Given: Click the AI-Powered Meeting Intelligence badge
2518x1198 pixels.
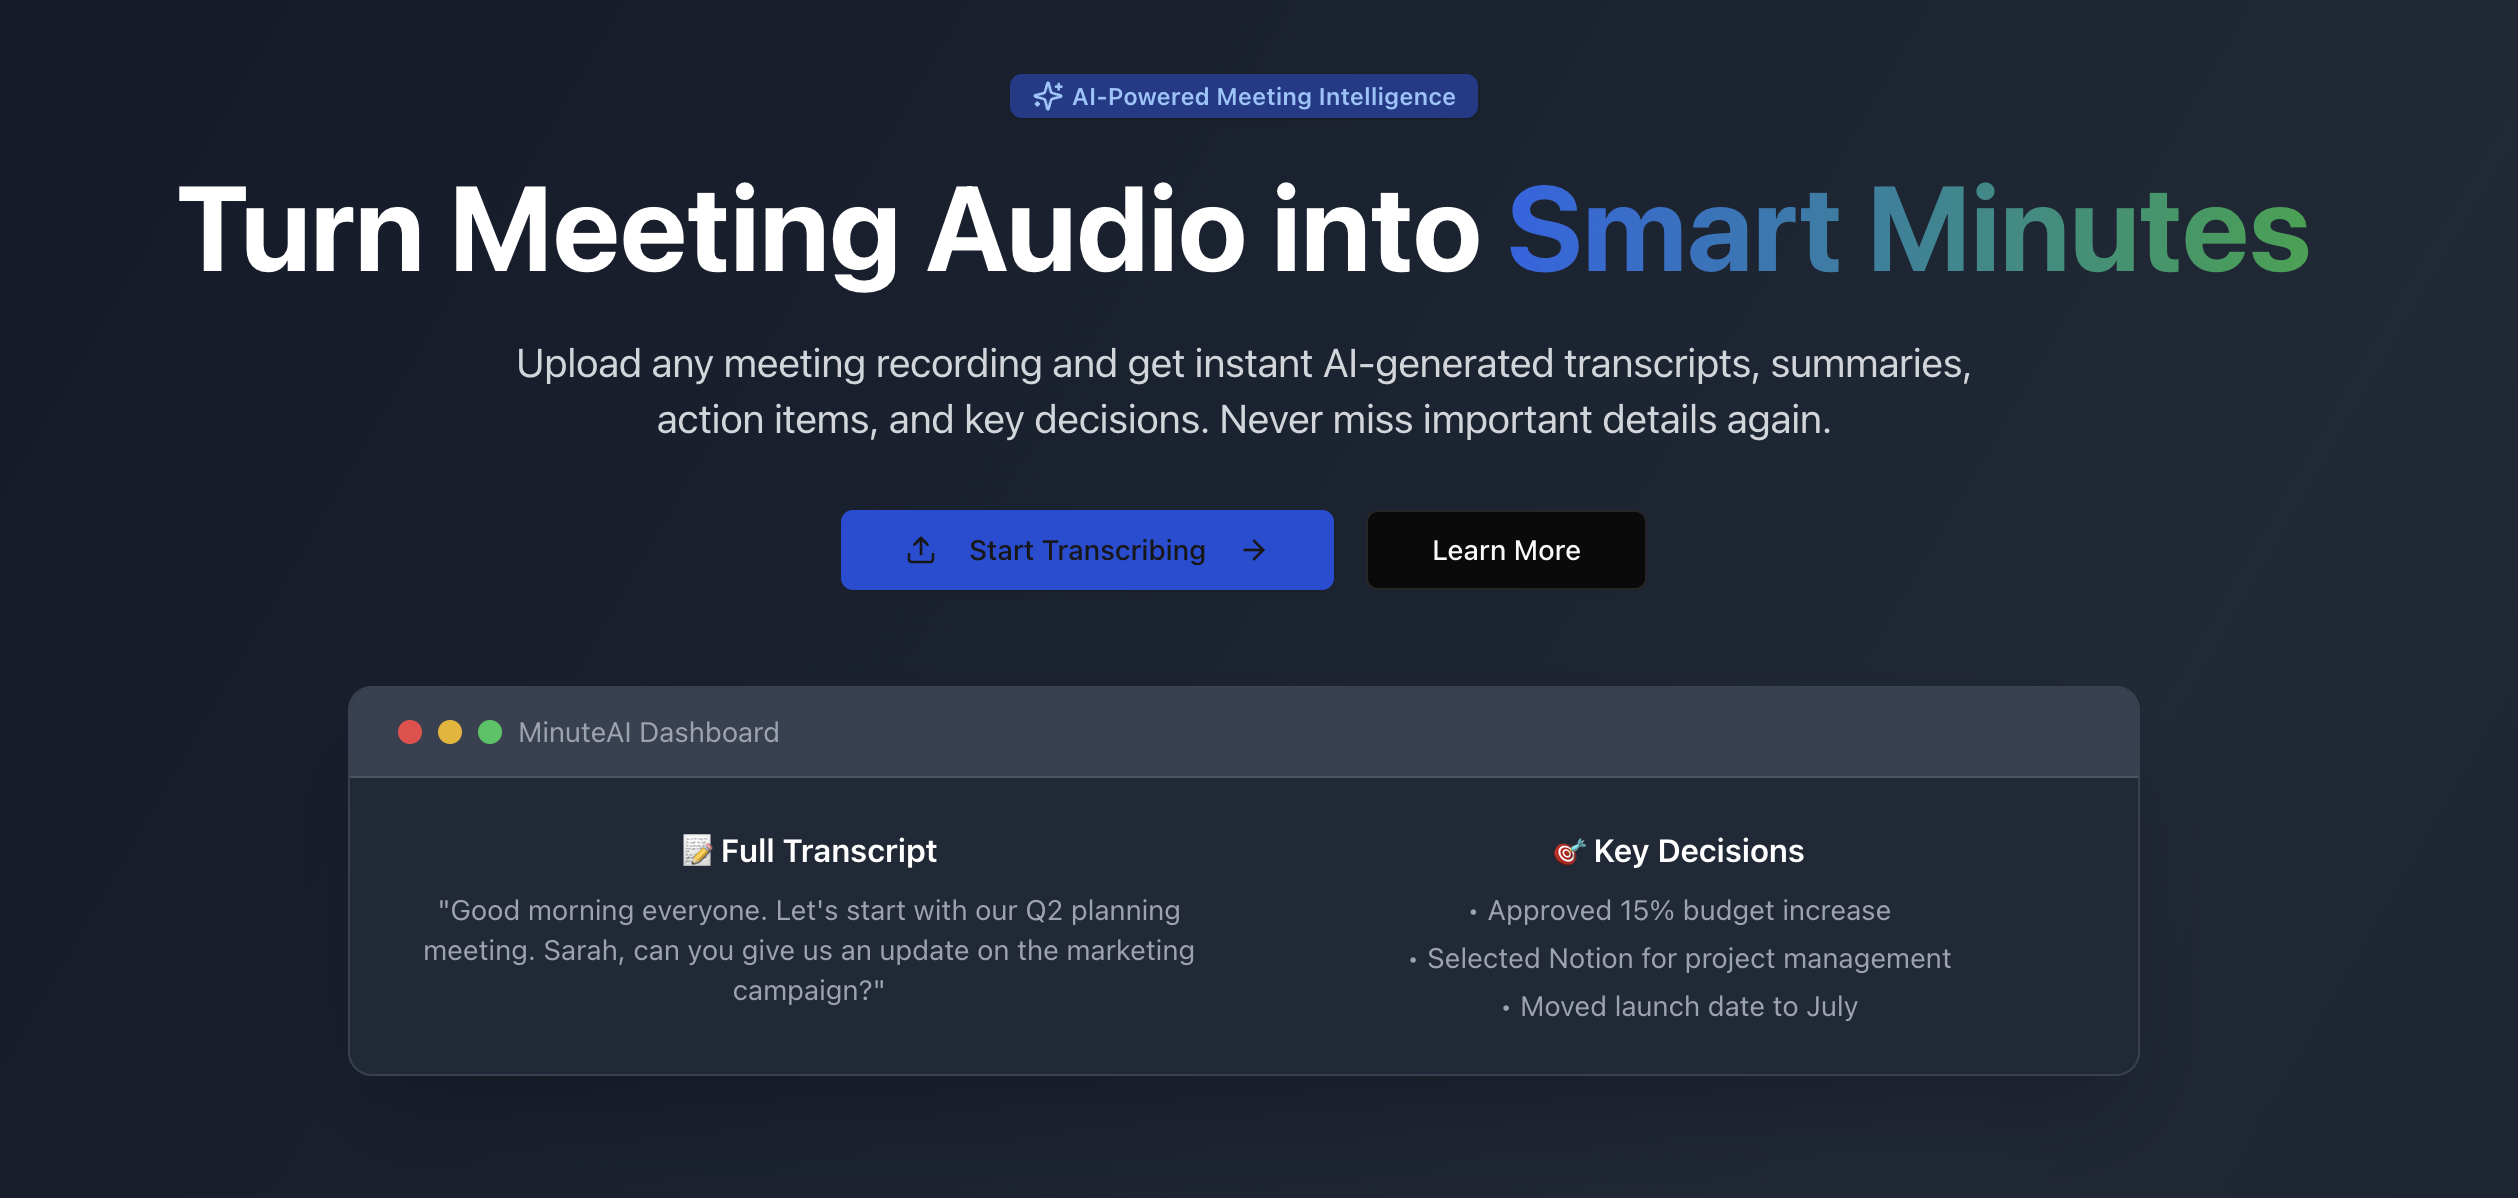Looking at the screenshot, I should (1262, 96).
